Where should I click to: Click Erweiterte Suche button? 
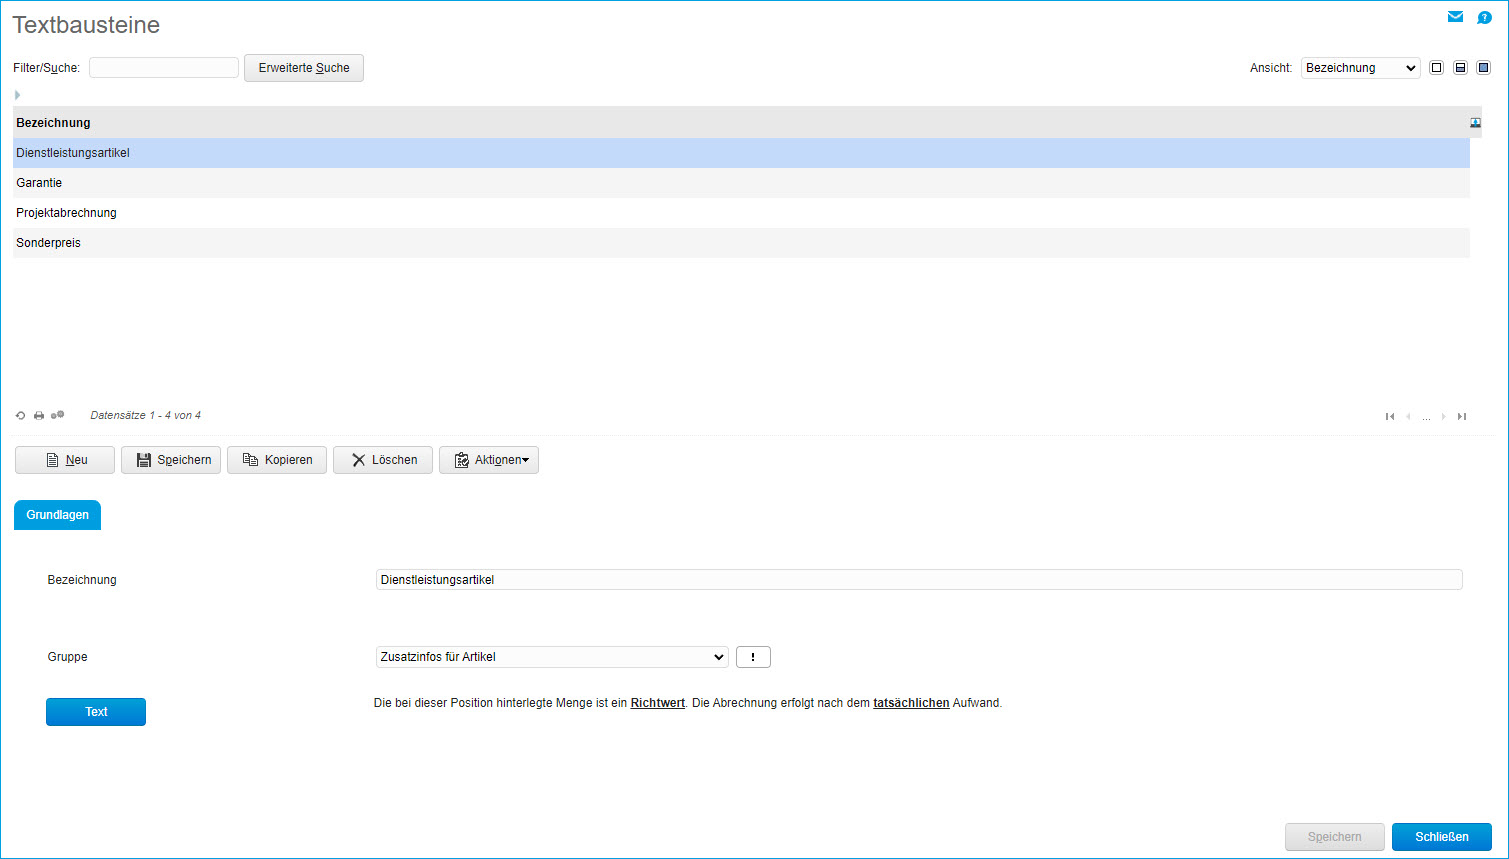coord(304,68)
